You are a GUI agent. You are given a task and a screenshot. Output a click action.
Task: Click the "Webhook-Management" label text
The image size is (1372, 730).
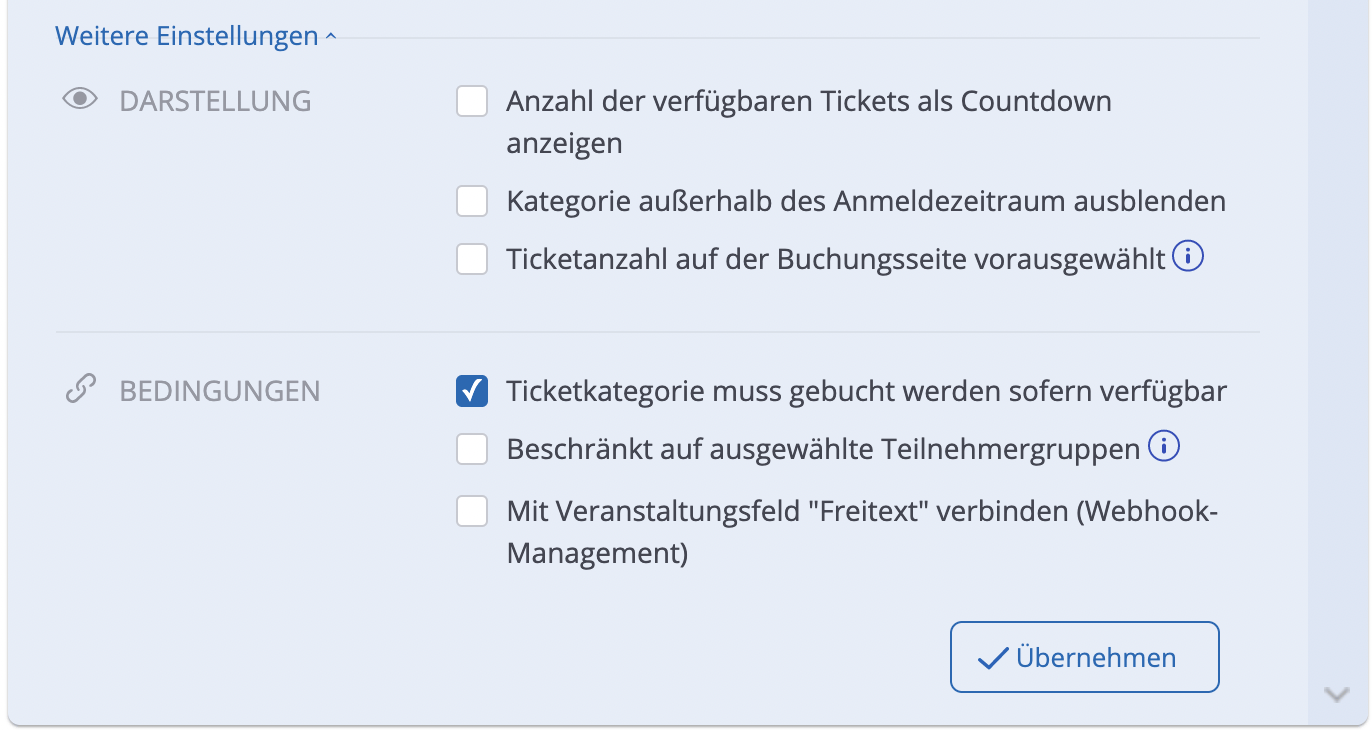pos(597,553)
